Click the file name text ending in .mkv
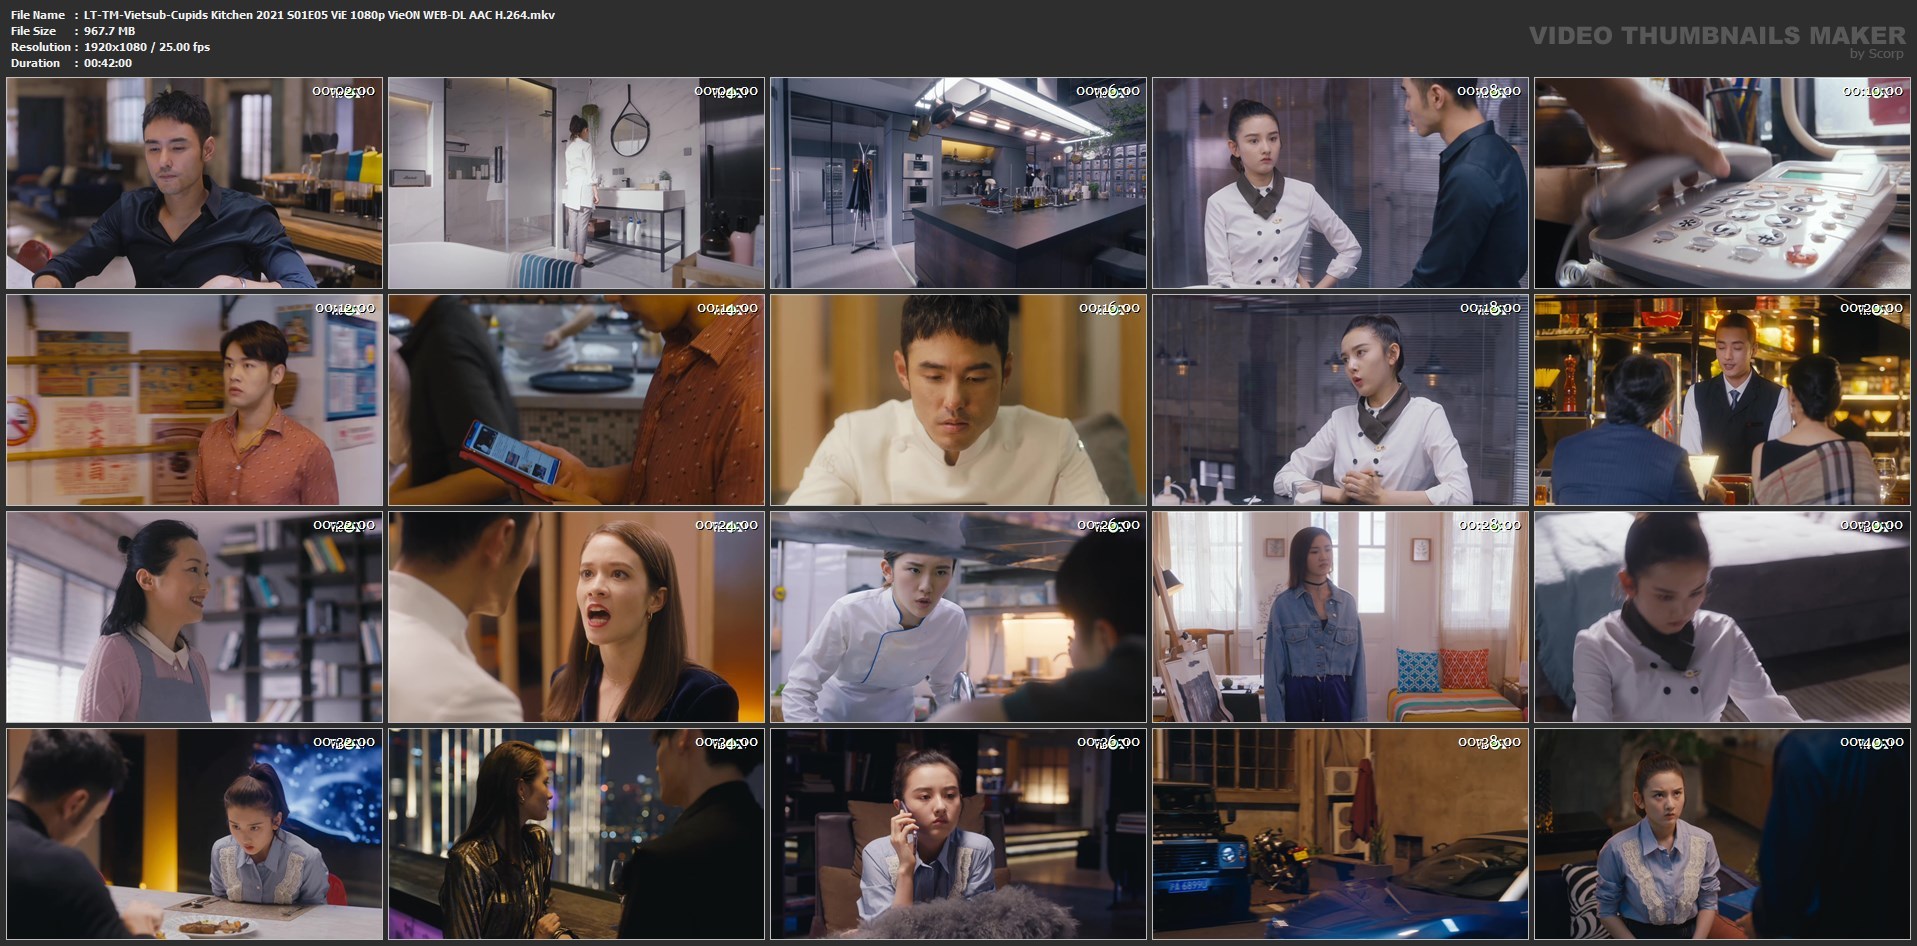 click(x=319, y=15)
